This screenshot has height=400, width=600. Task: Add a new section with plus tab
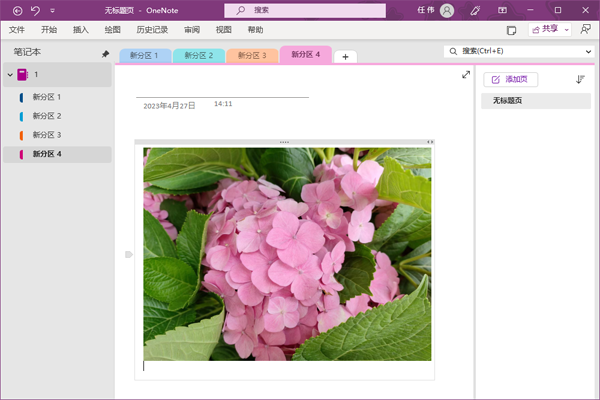pyautogui.click(x=345, y=57)
